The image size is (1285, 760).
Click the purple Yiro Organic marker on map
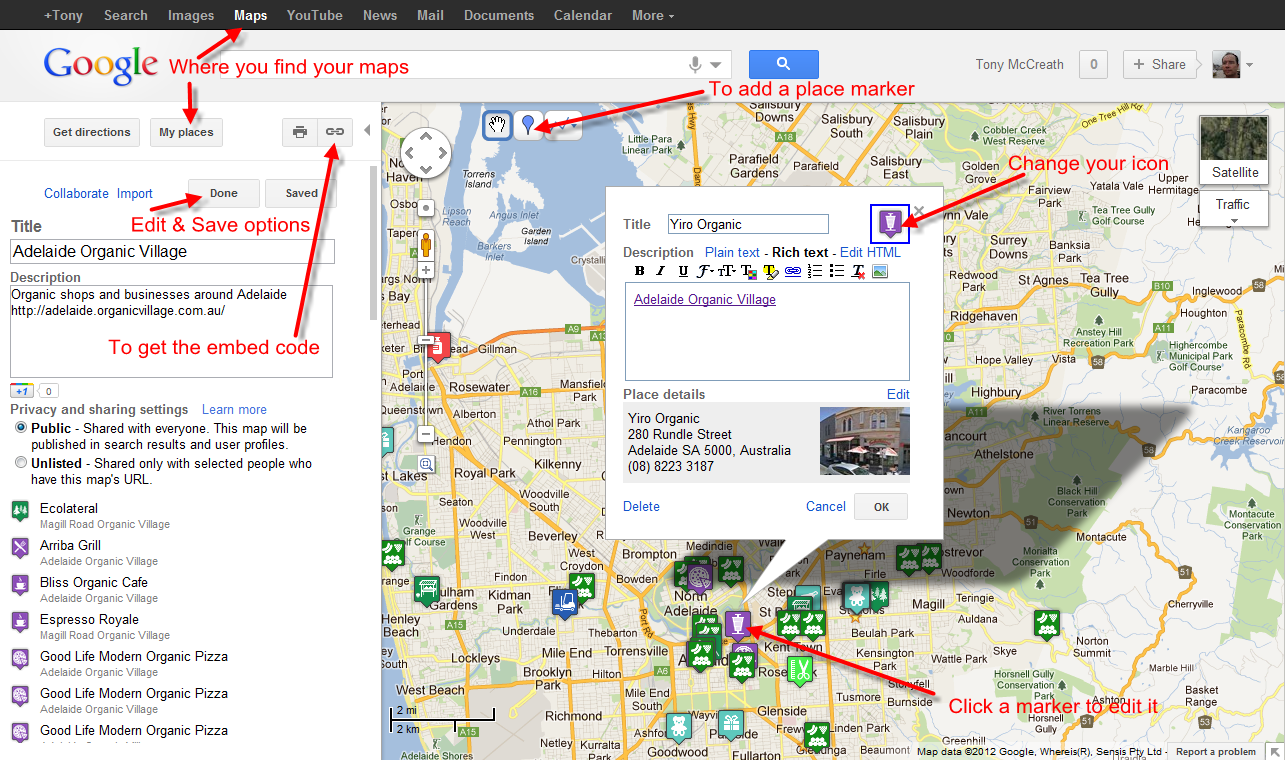(737, 626)
